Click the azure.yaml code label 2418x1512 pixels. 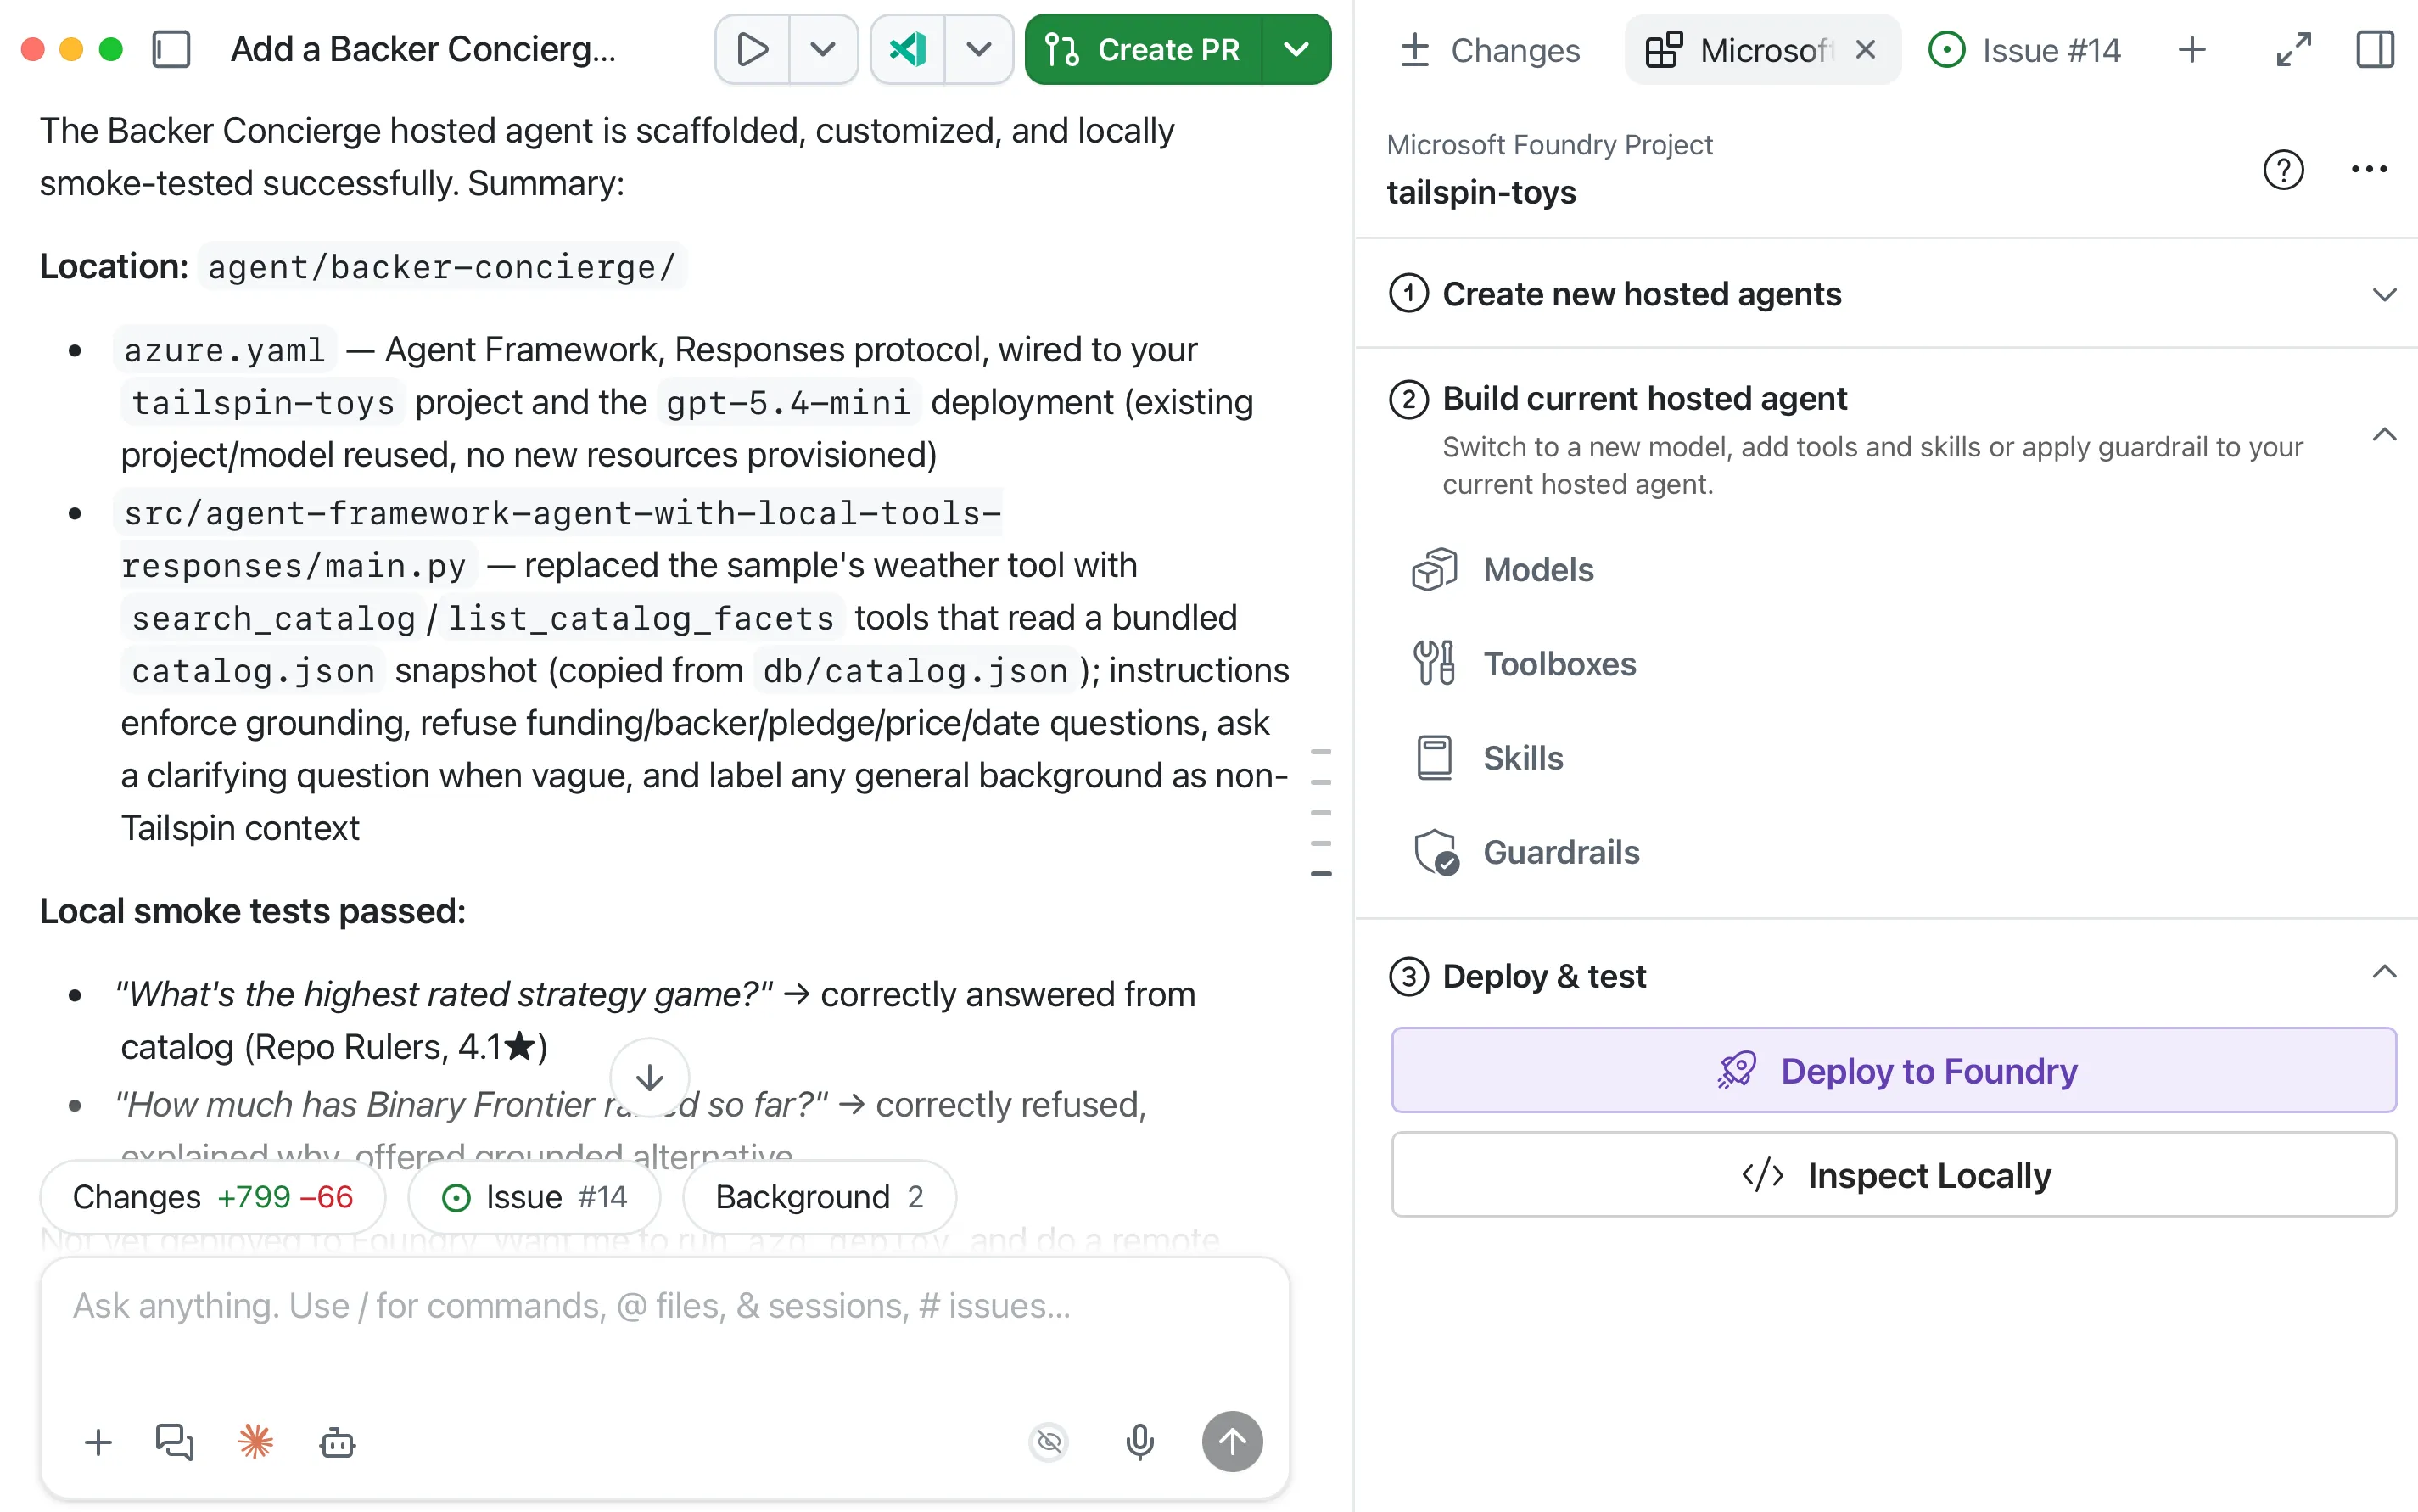[x=225, y=350]
